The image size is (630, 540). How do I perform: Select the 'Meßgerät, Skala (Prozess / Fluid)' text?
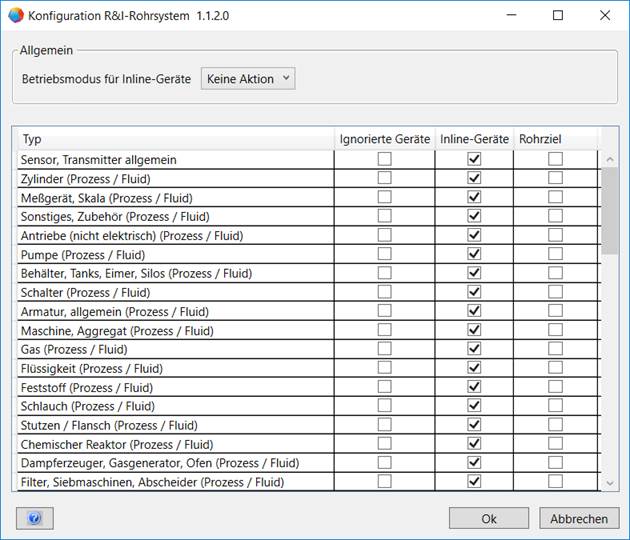106,198
